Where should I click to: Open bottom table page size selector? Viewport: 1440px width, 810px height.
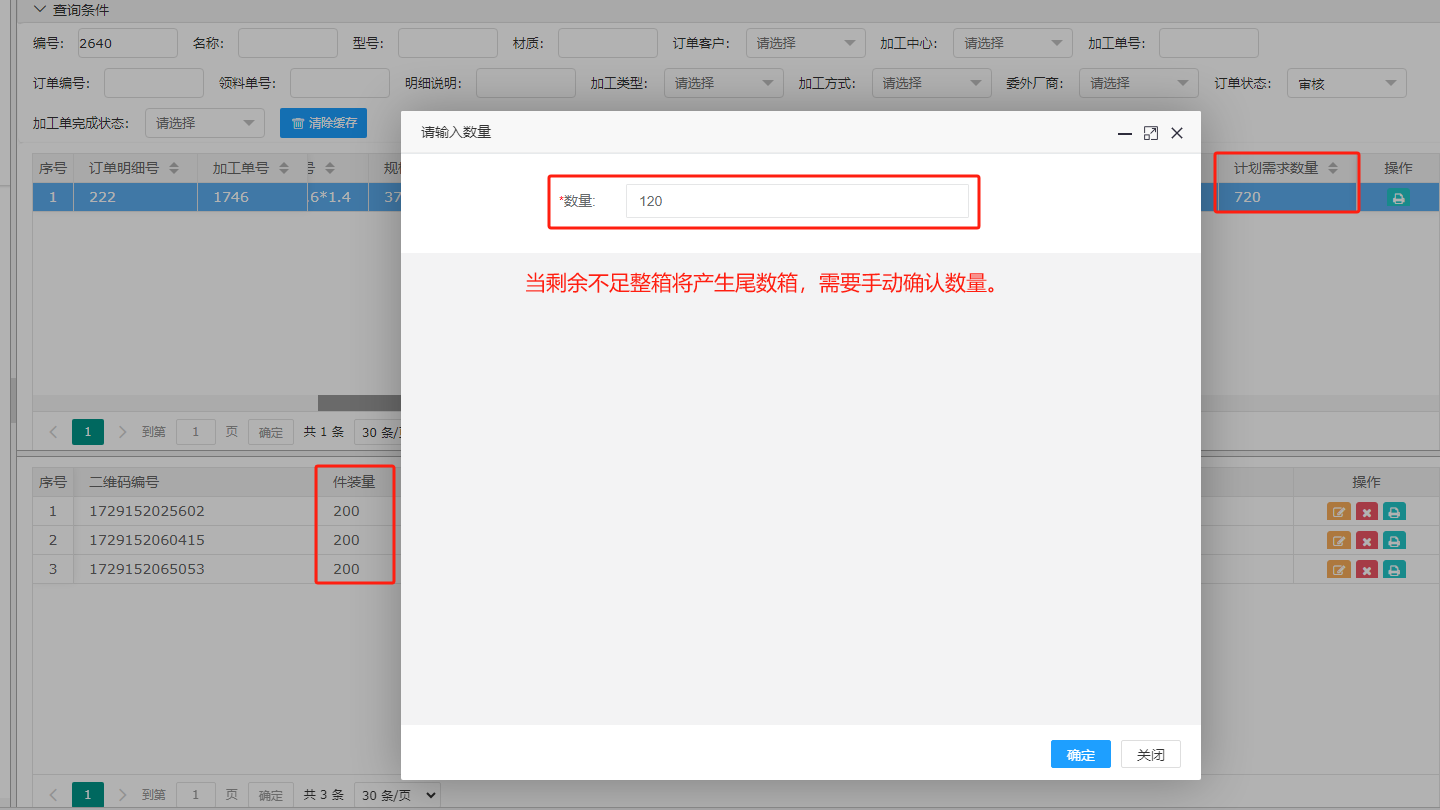click(397, 795)
